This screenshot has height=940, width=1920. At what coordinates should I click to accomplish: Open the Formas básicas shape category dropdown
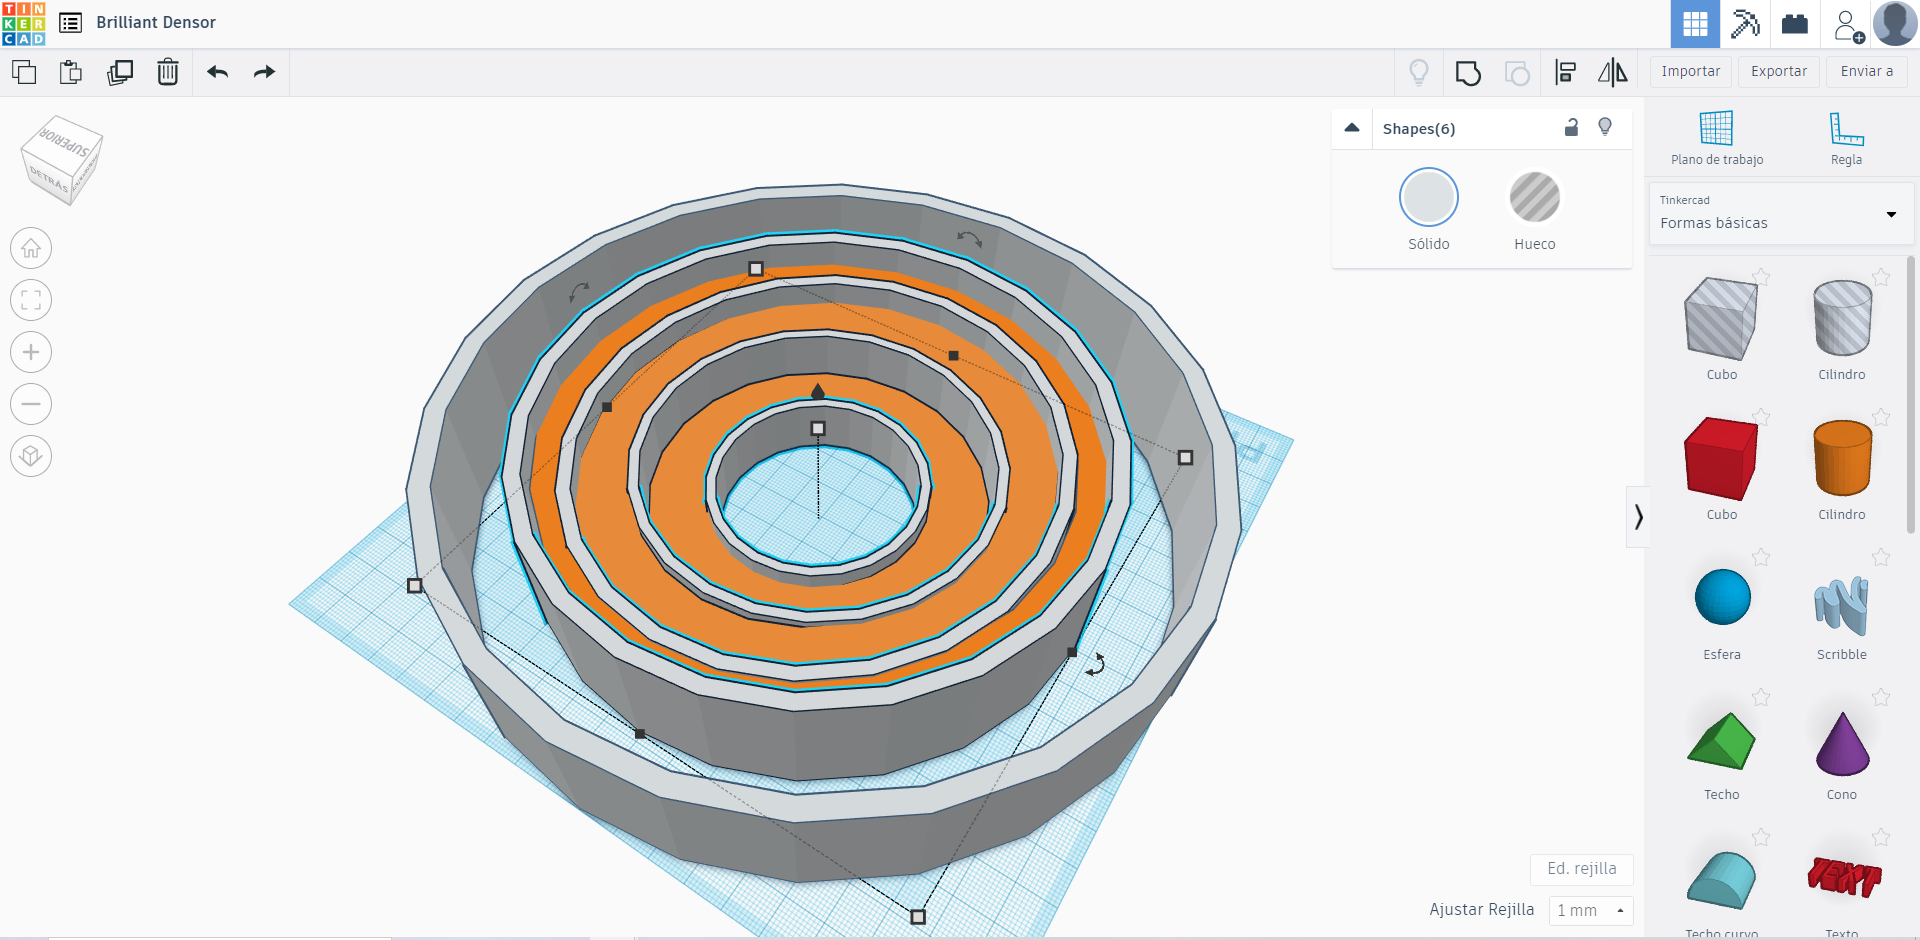click(x=1780, y=213)
